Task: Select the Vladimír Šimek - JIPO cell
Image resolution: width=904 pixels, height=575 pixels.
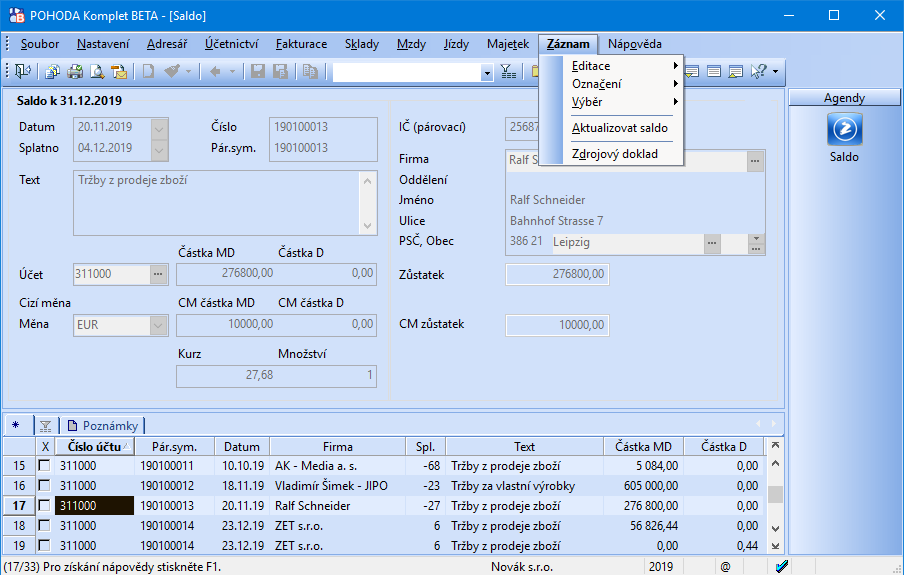Action: pos(337,486)
